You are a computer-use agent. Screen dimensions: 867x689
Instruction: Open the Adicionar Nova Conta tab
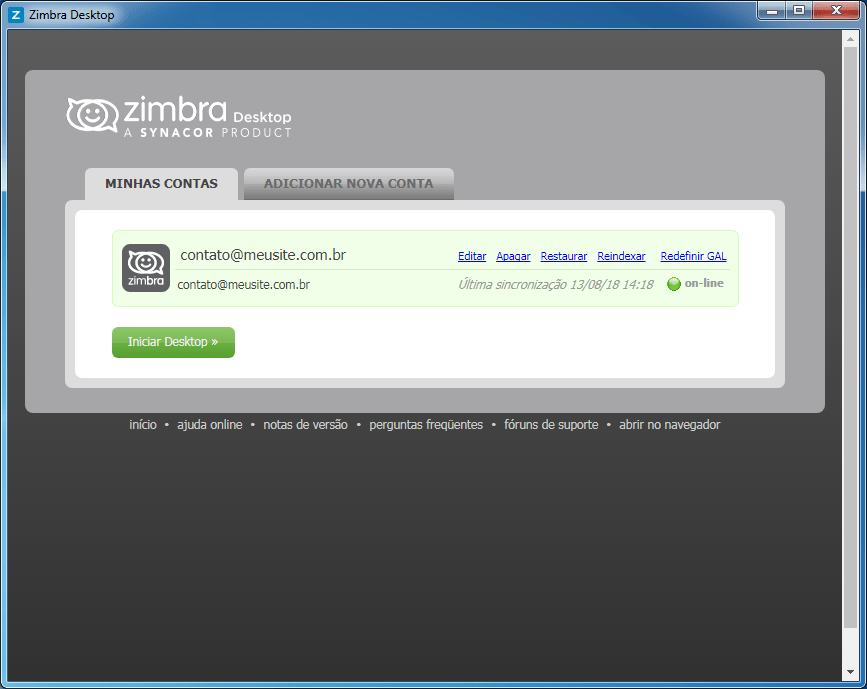click(348, 184)
